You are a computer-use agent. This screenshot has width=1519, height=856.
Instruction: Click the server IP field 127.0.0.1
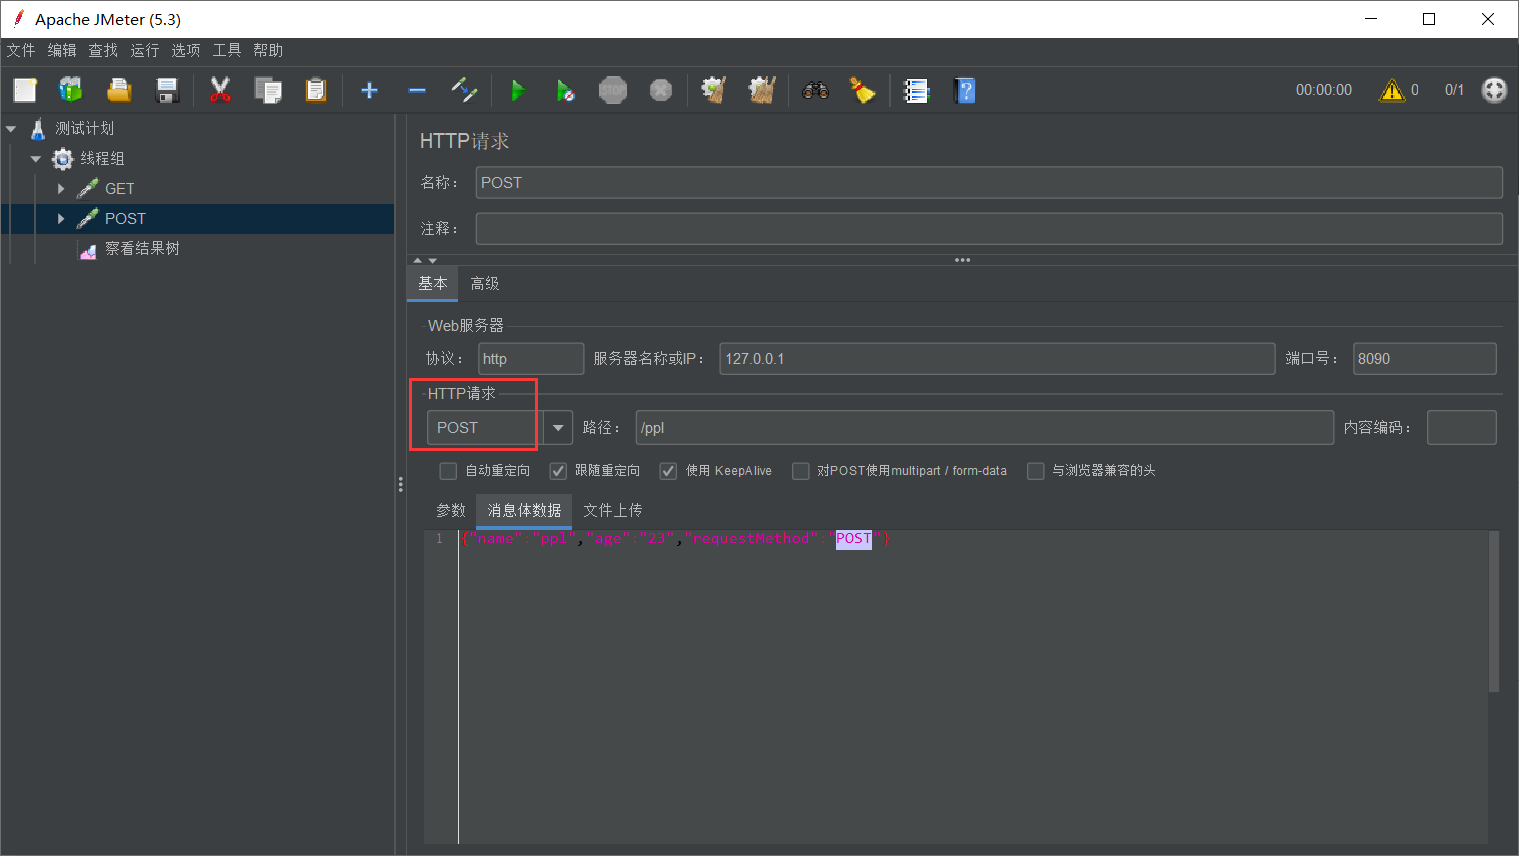[x=997, y=359]
